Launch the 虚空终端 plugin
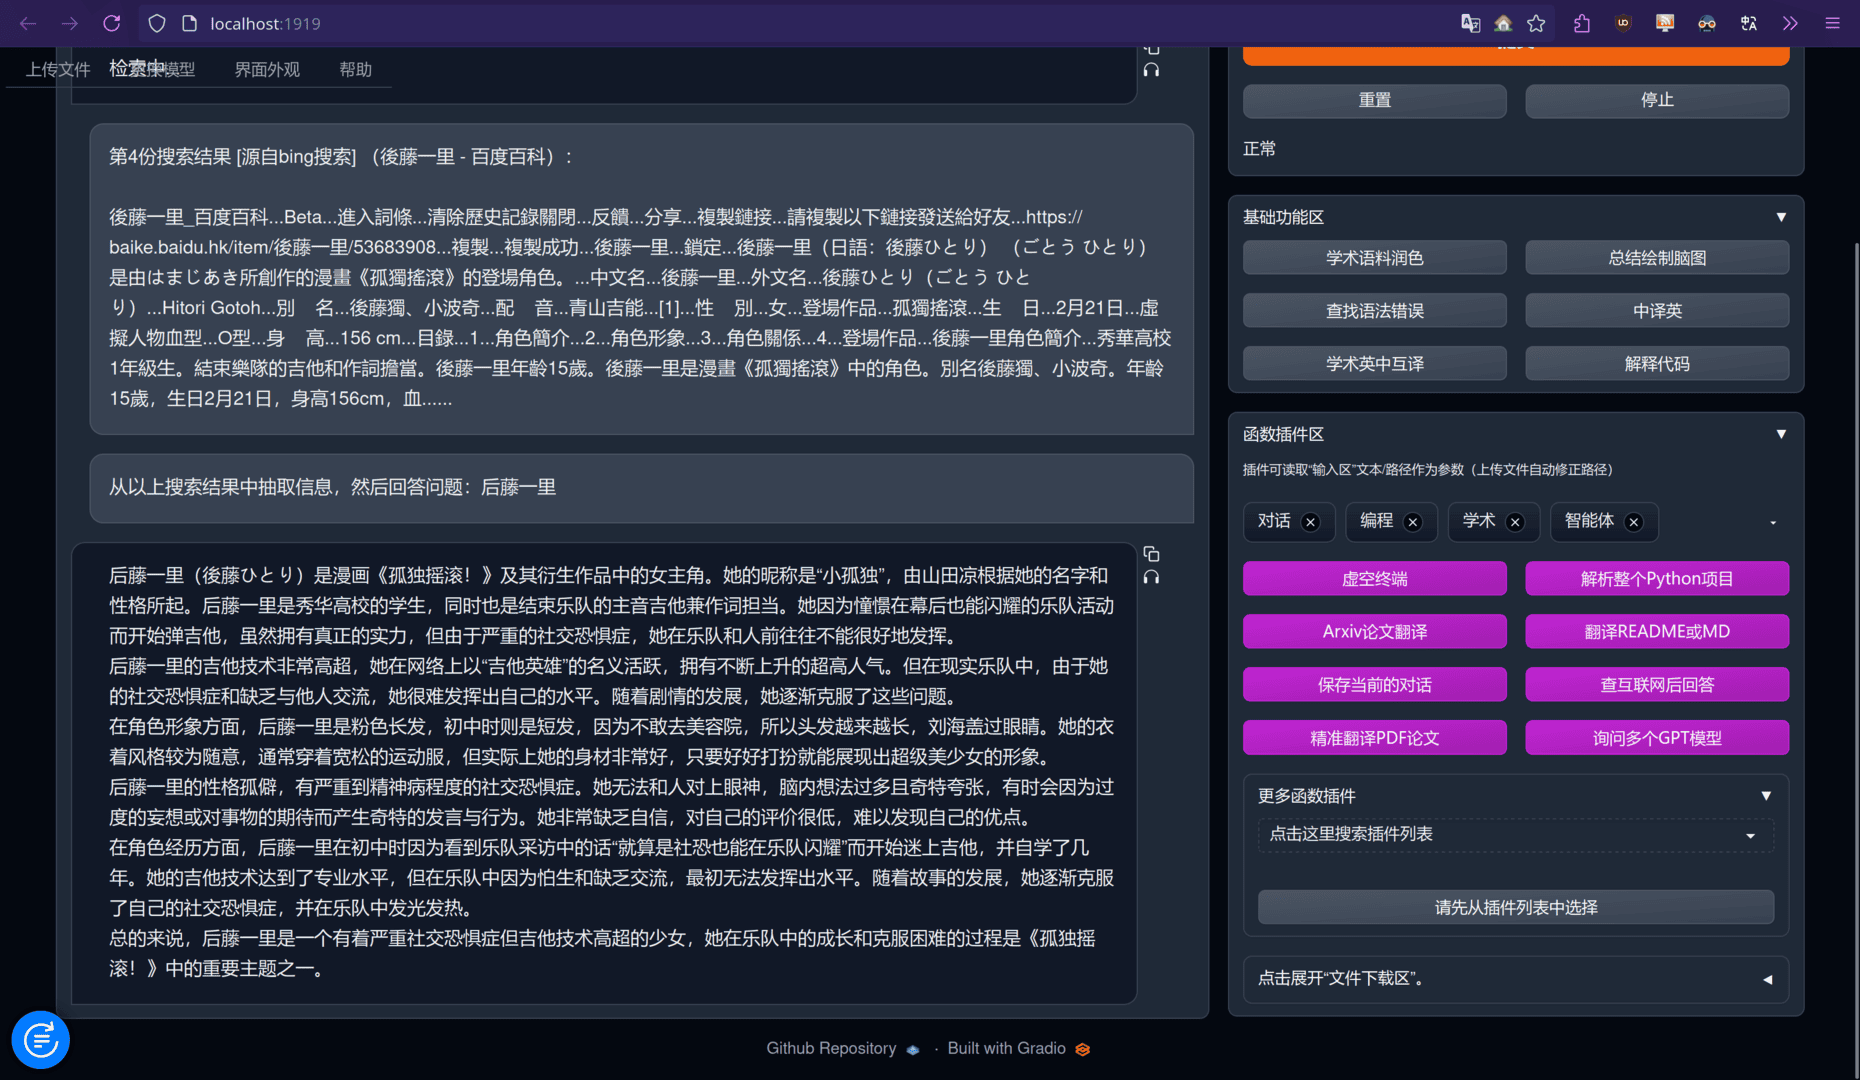The height and width of the screenshot is (1080, 1860). 1374,579
